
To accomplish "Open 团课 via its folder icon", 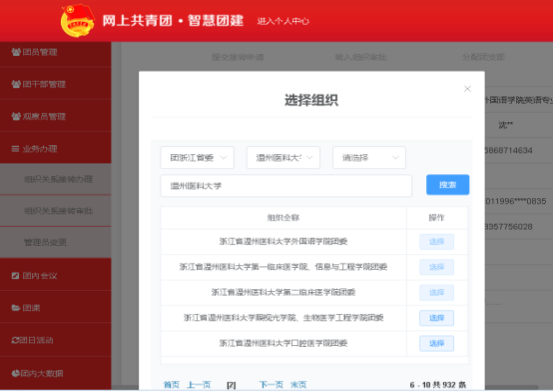I will 16,308.
